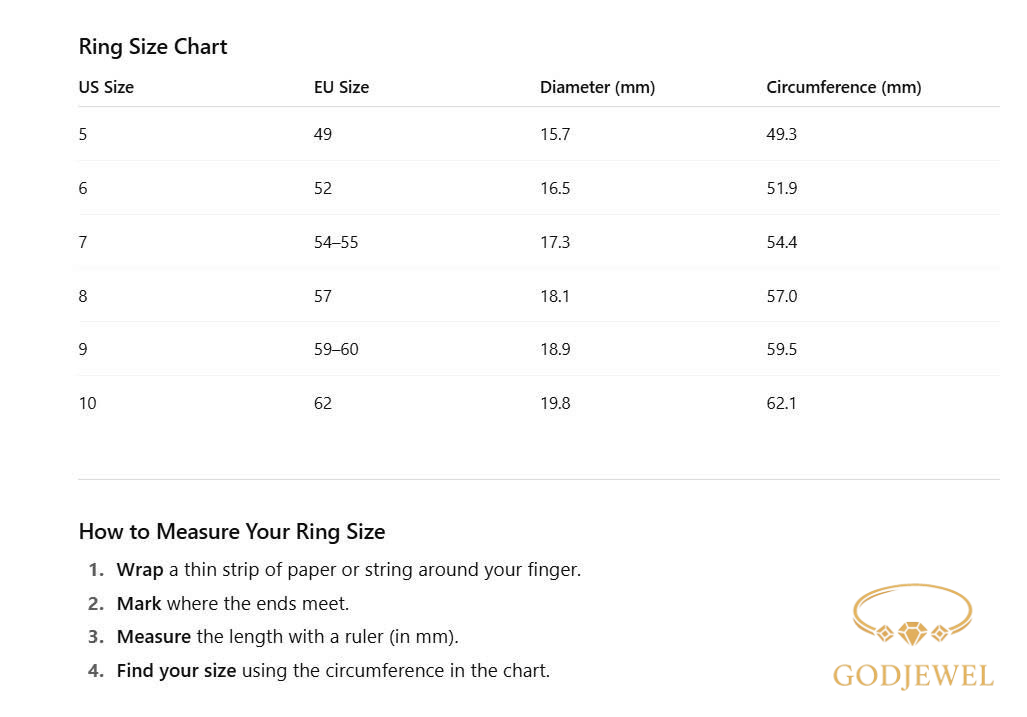
Task: Click the Find your size step text
Action: click(x=176, y=670)
